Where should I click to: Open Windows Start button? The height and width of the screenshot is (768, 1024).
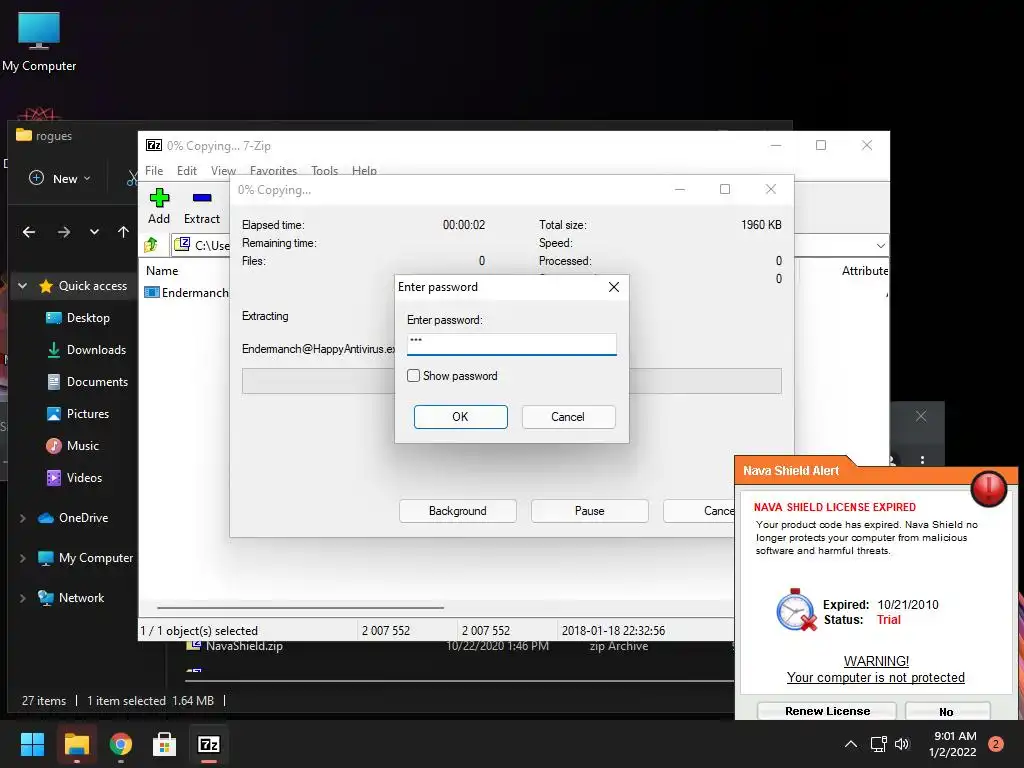coord(32,744)
